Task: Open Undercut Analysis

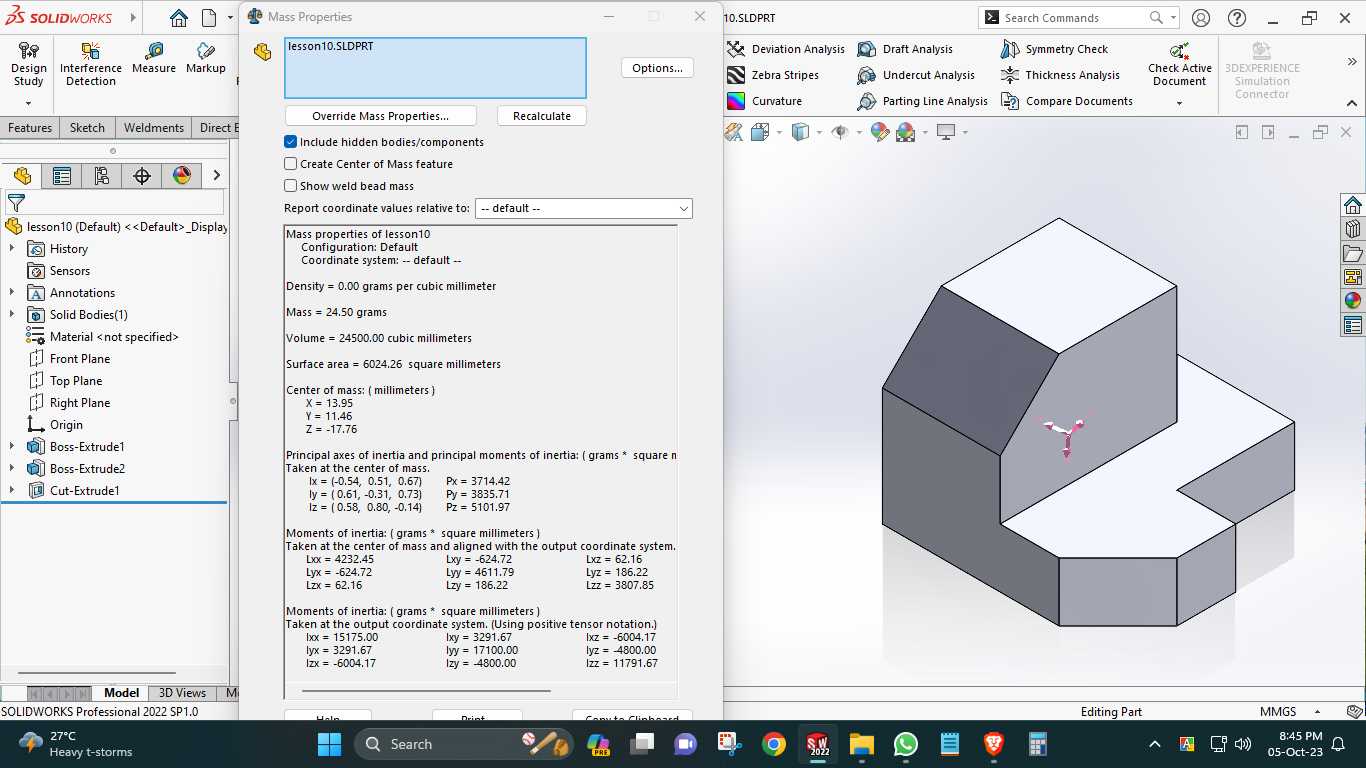Action: pyautogui.click(x=916, y=75)
